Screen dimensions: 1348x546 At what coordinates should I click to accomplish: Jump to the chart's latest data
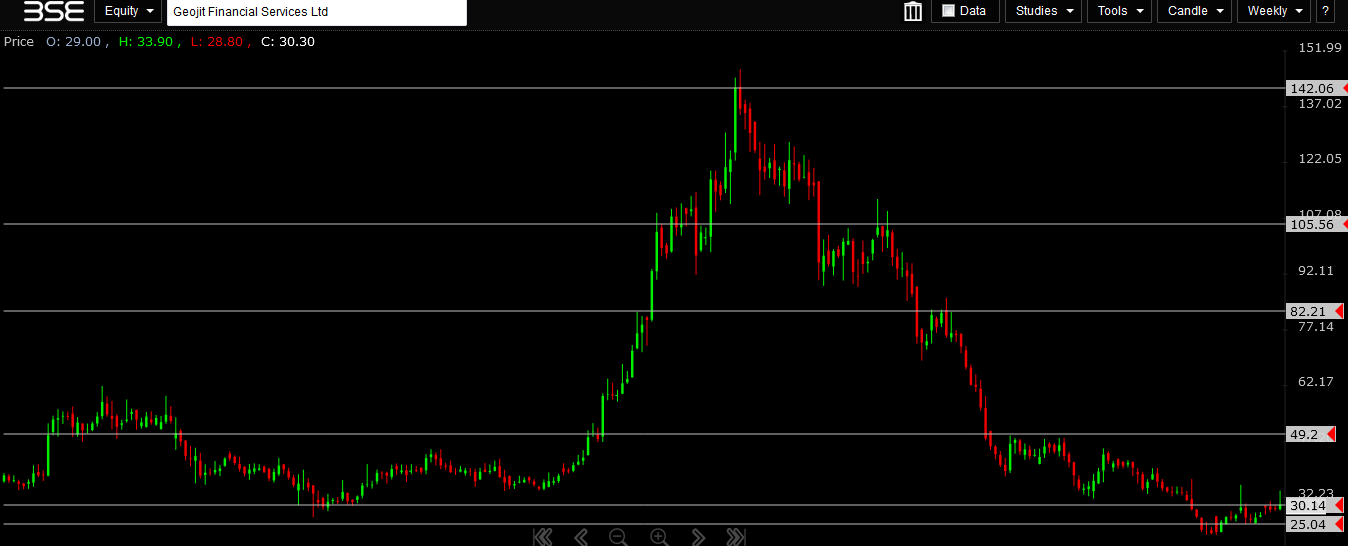pos(735,537)
